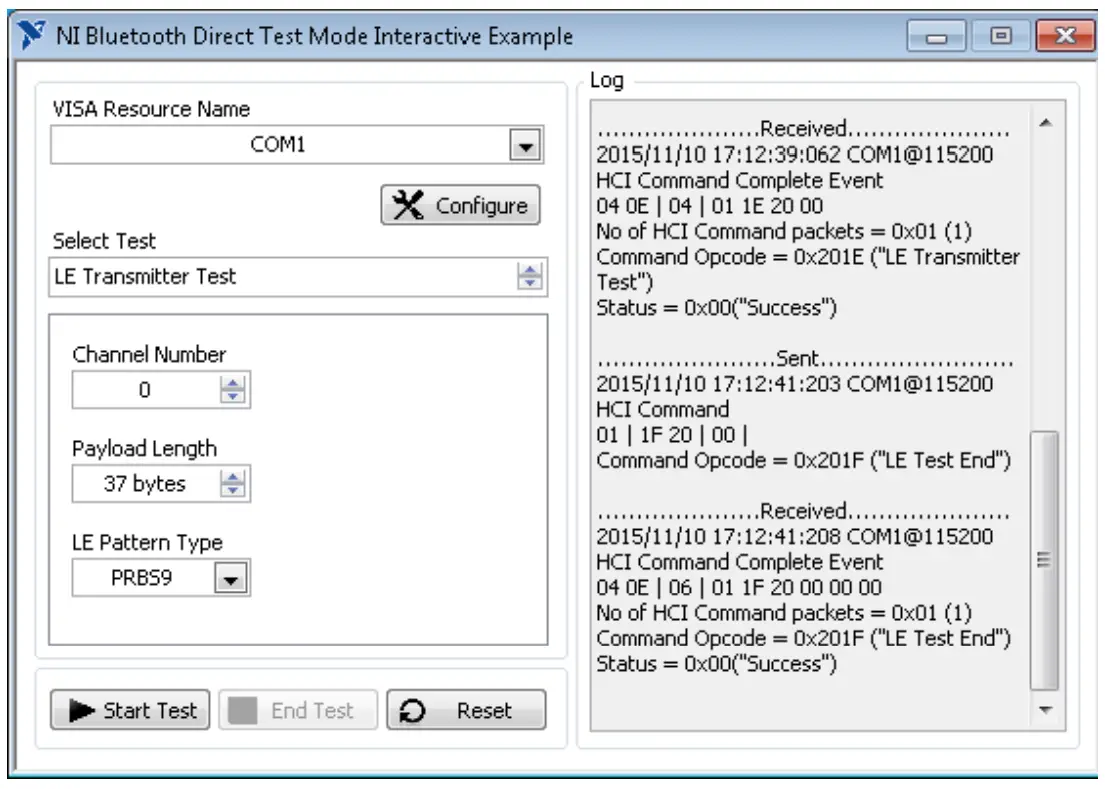The image size is (1105, 789).
Task: Click the 'Select Test' label
Action: (x=104, y=241)
